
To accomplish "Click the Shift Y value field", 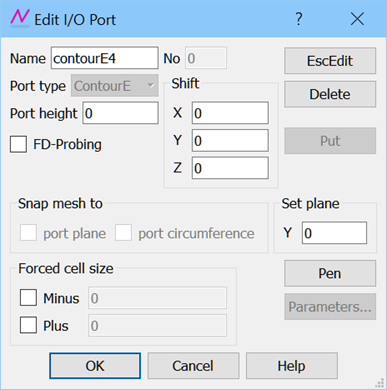I will tap(230, 141).
